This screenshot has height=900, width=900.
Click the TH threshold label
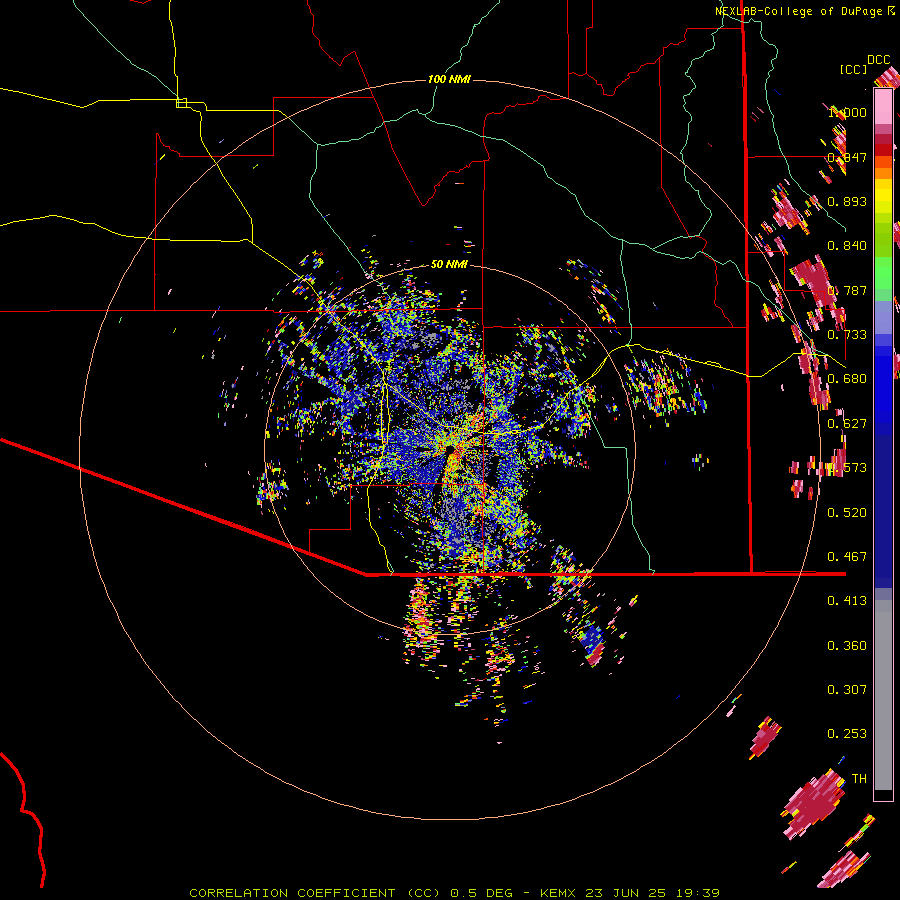point(859,779)
